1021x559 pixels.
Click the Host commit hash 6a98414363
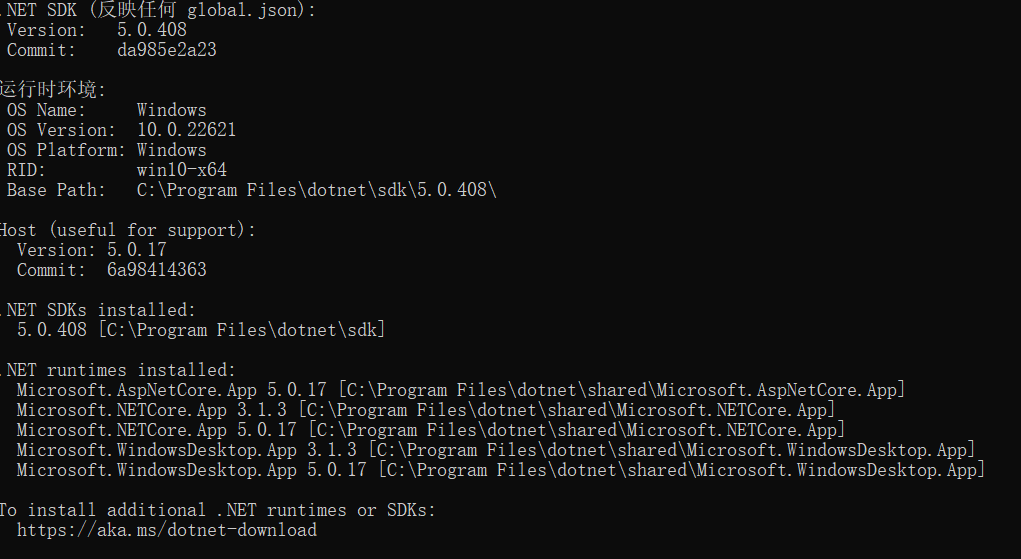click(156, 270)
